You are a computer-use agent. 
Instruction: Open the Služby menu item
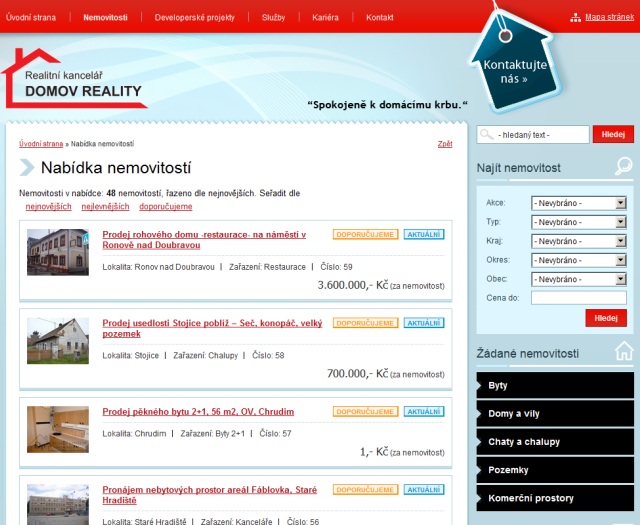pos(273,18)
